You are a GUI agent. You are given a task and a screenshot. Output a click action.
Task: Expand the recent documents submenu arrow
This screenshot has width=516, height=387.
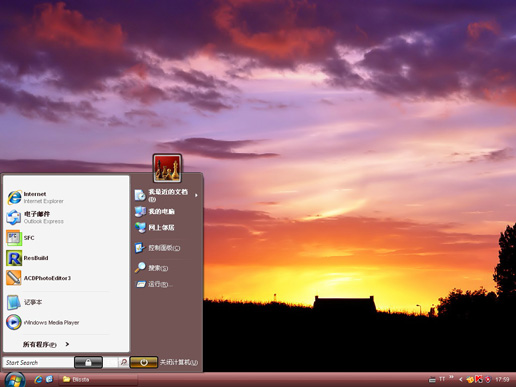tap(196, 195)
